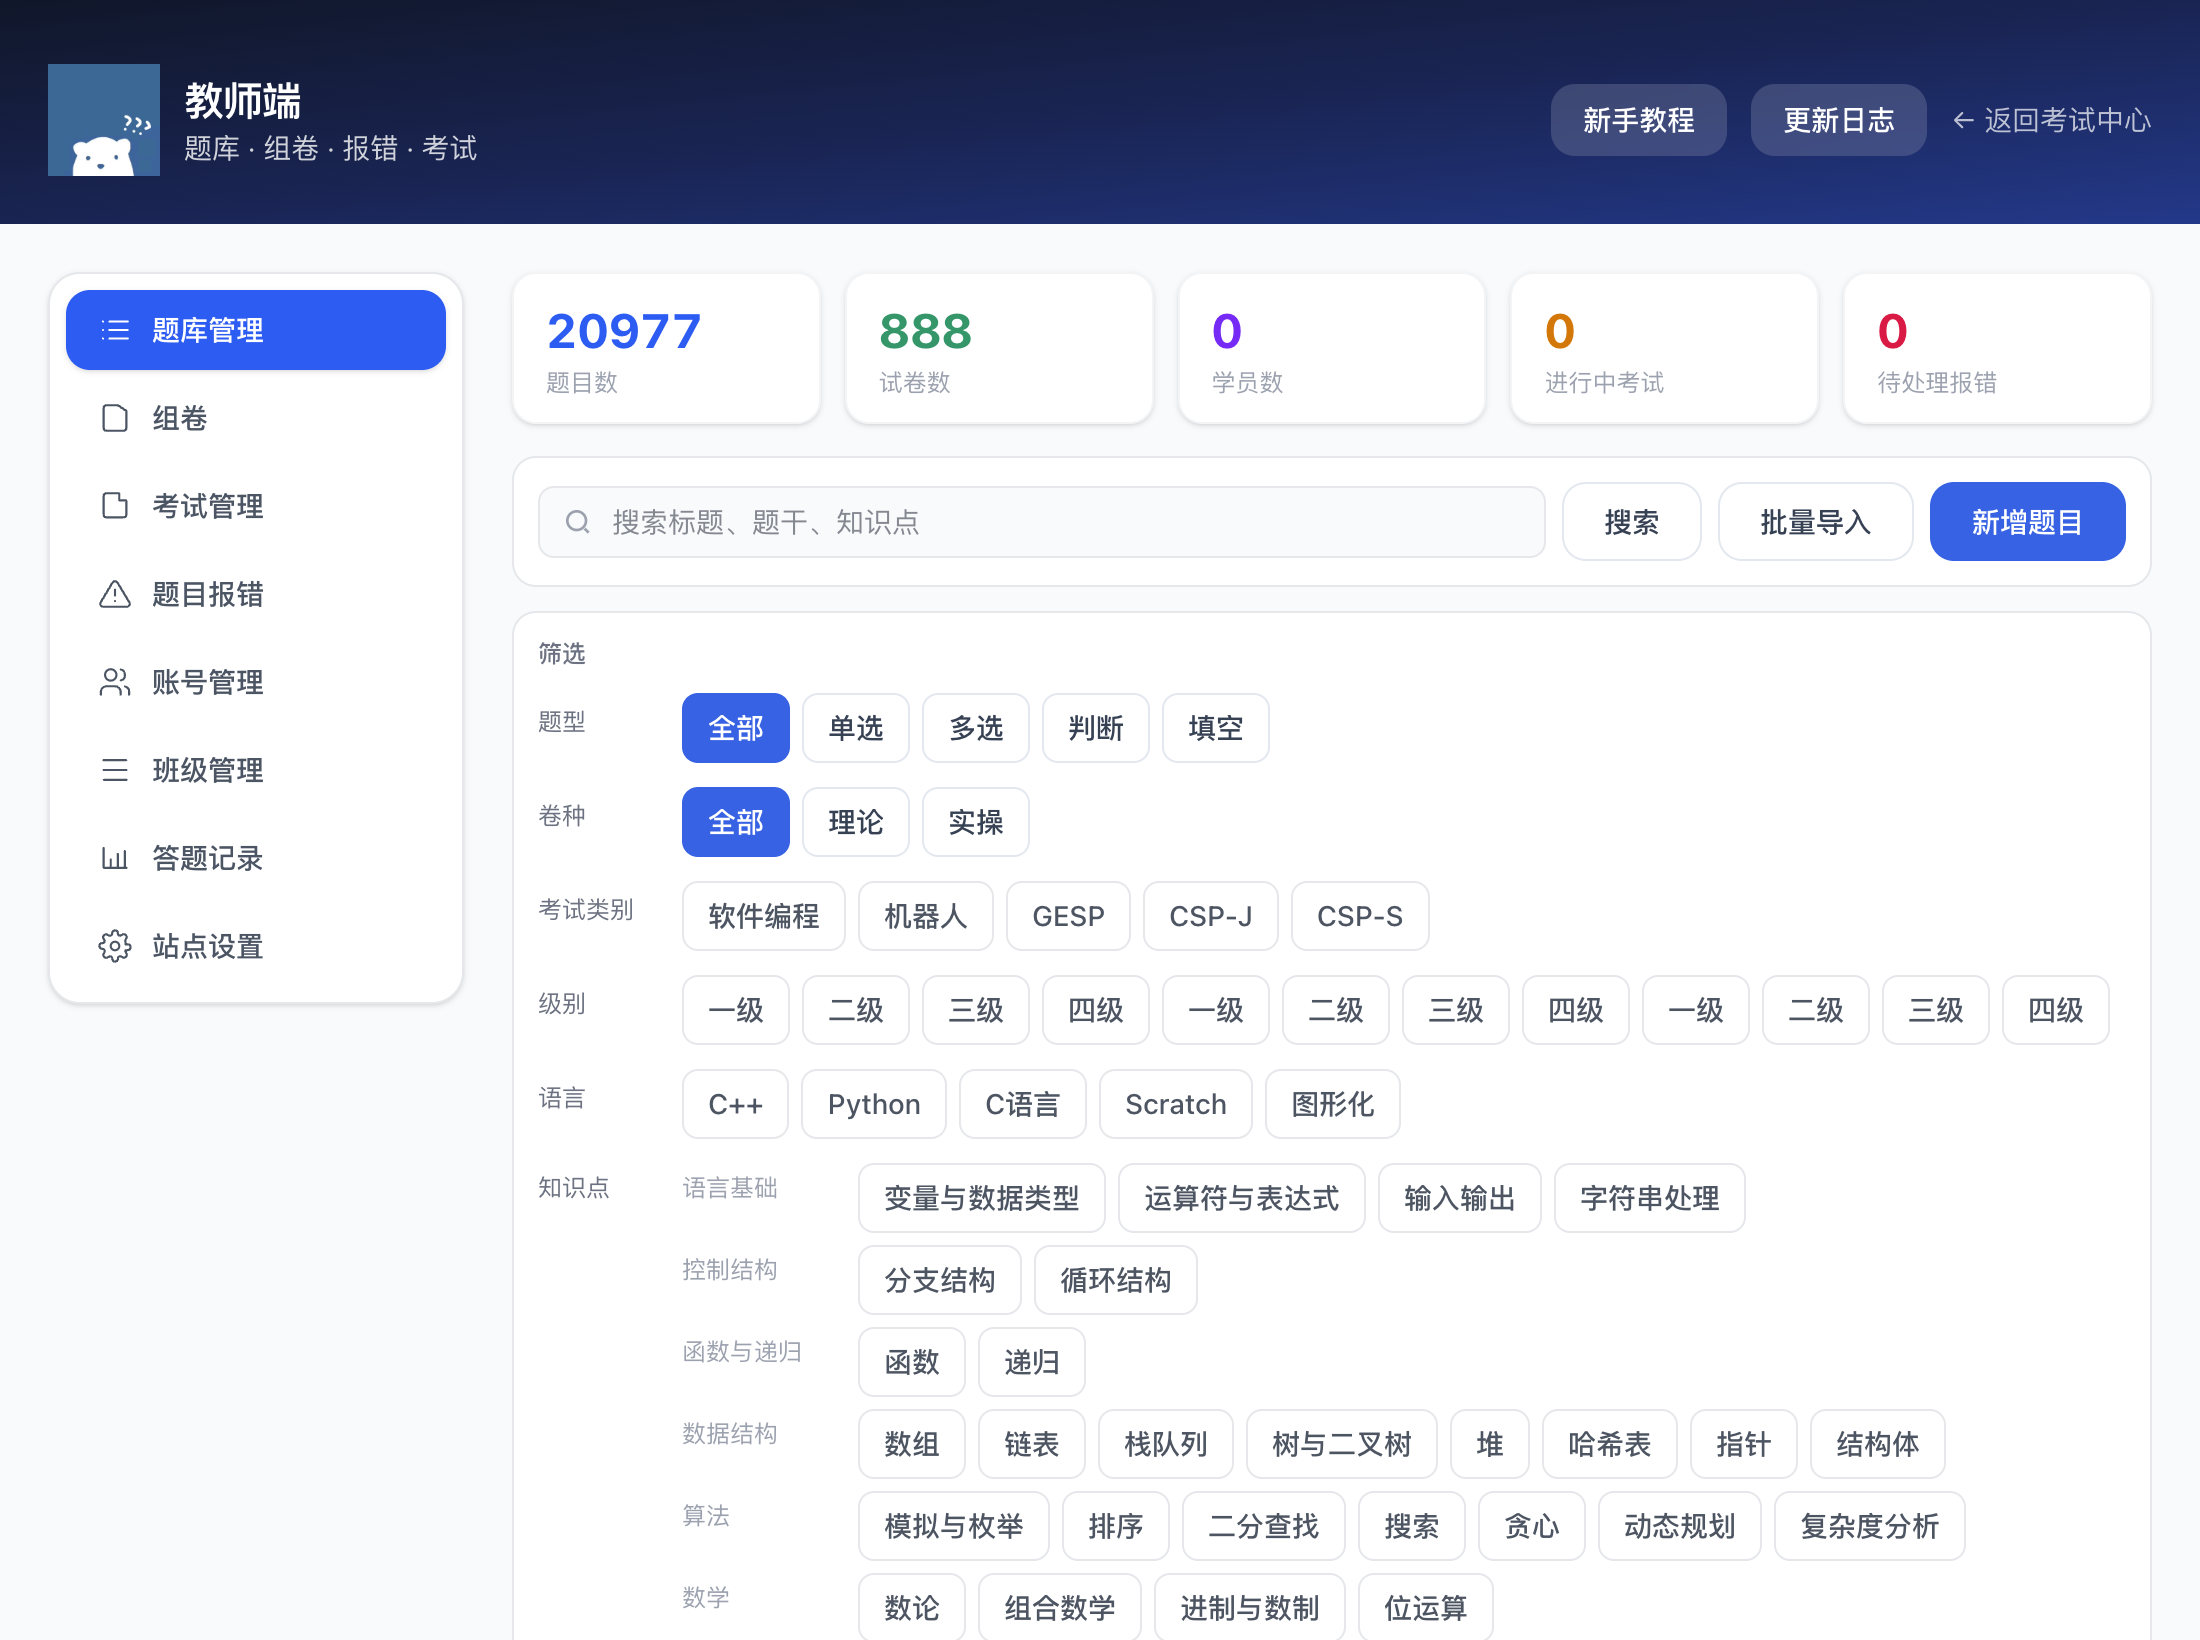This screenshot has height=1640, width=2200.
Task: Click the 搜索 button next to search field
Action: (x=1631, y=522)
